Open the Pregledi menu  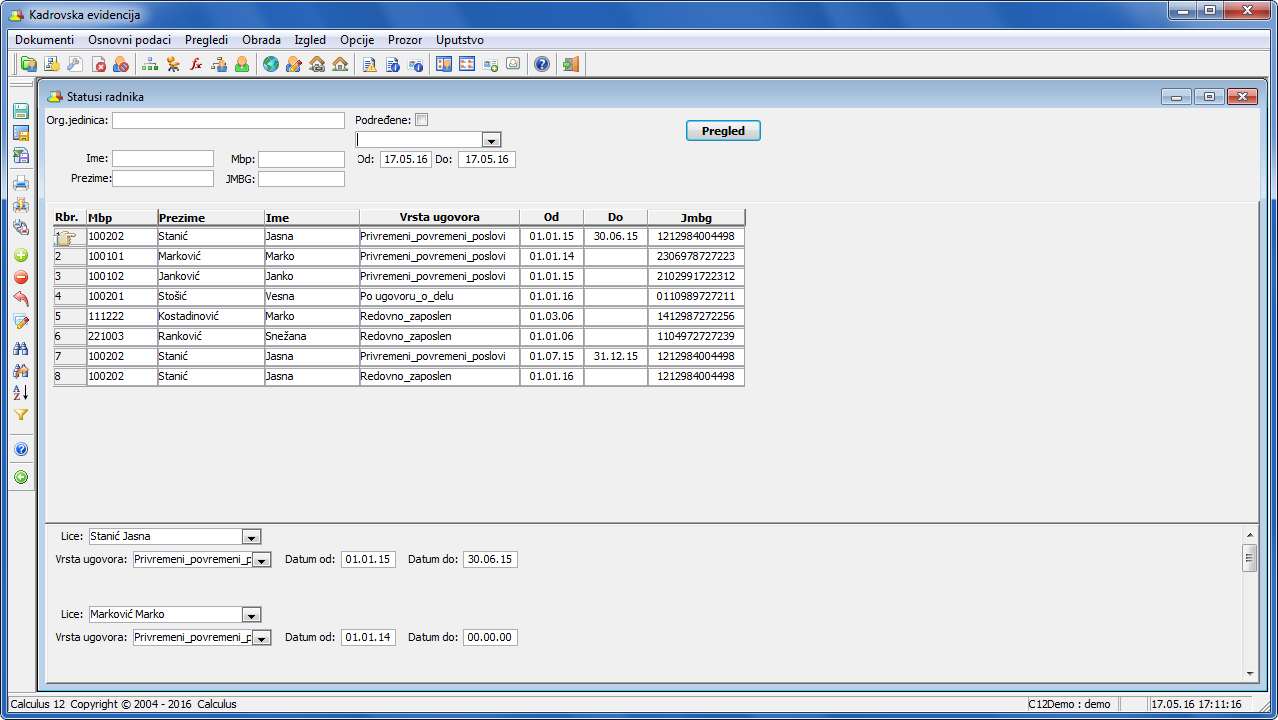pyautogui.click(x=206, y=40)
